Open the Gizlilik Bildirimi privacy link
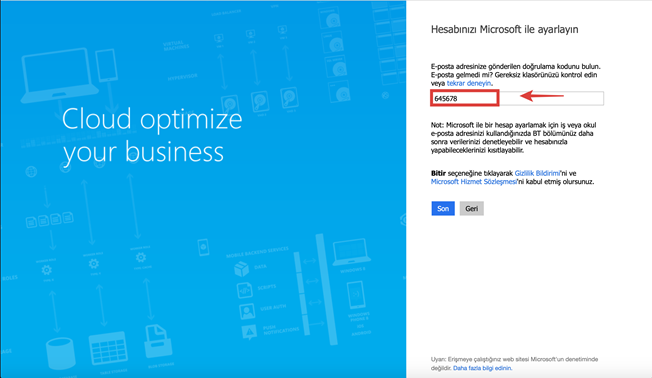Screen dimensions: 652x378 click(x=537, y=173)
